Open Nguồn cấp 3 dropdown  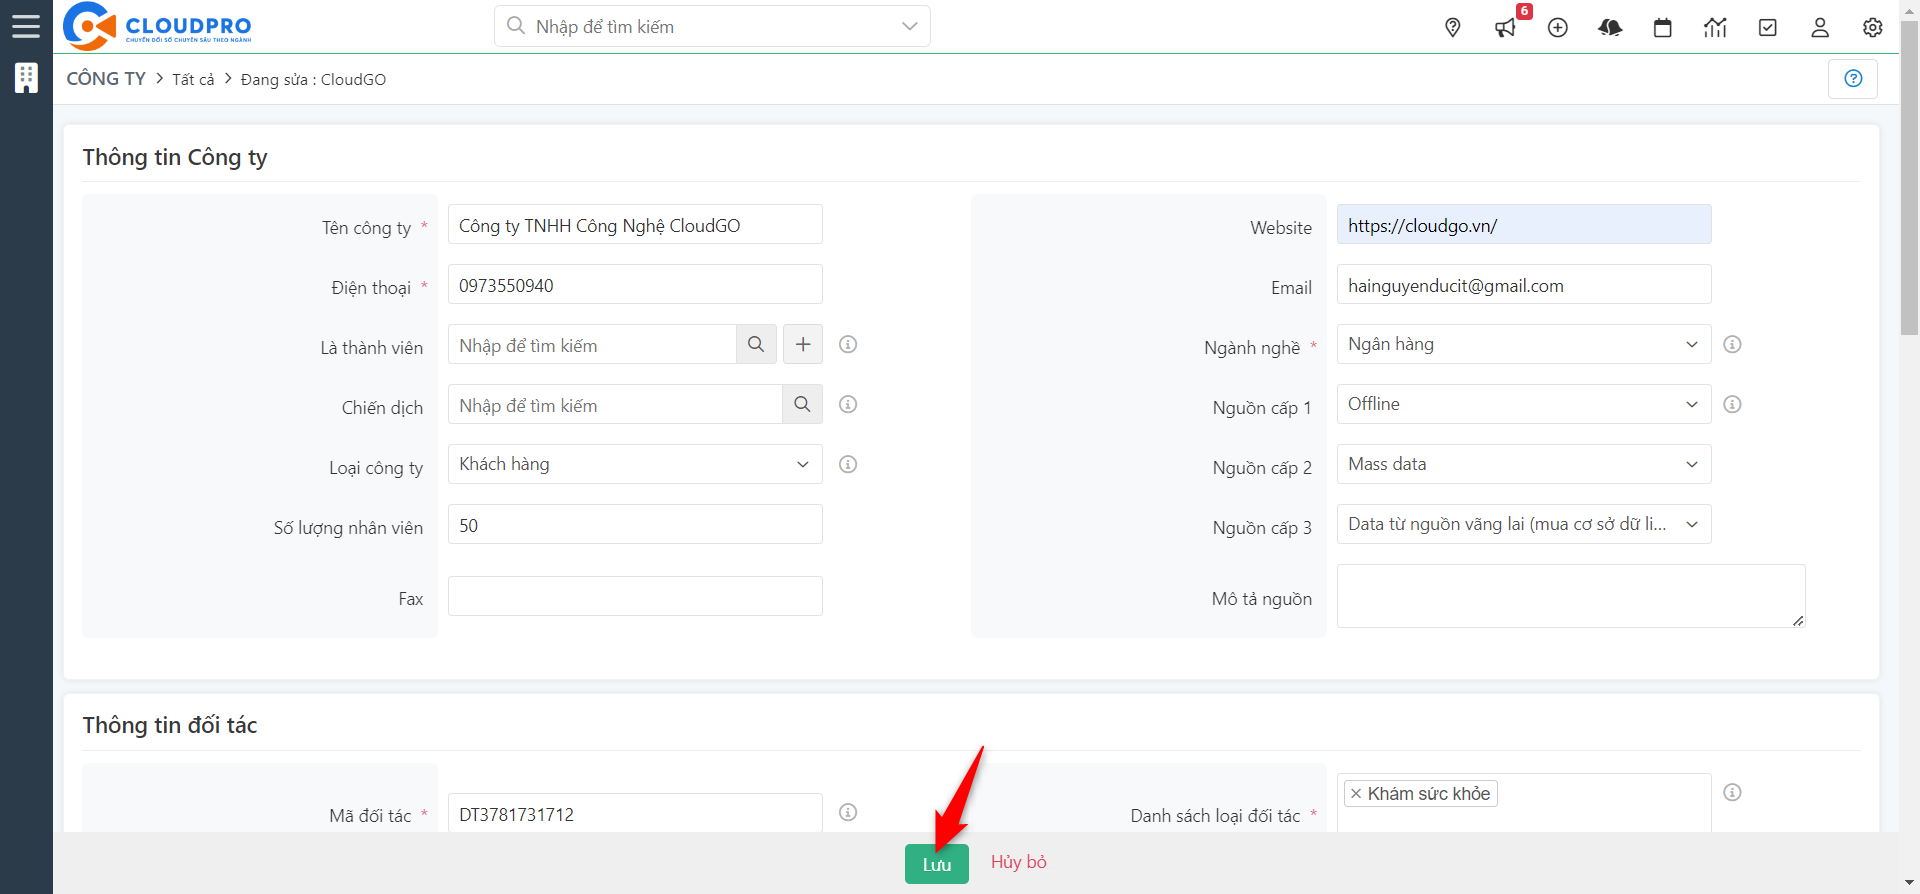1524,524
